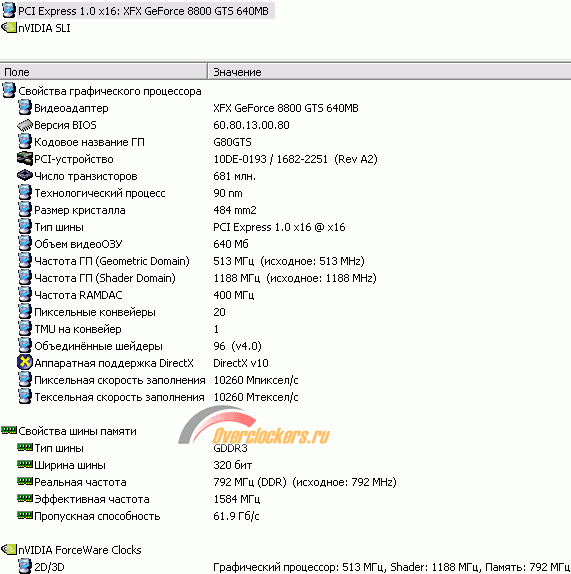Click the icon next to 'Пиксельные конвейеры'
Screen dimensions: 571x574
click(x=25, y=312)
